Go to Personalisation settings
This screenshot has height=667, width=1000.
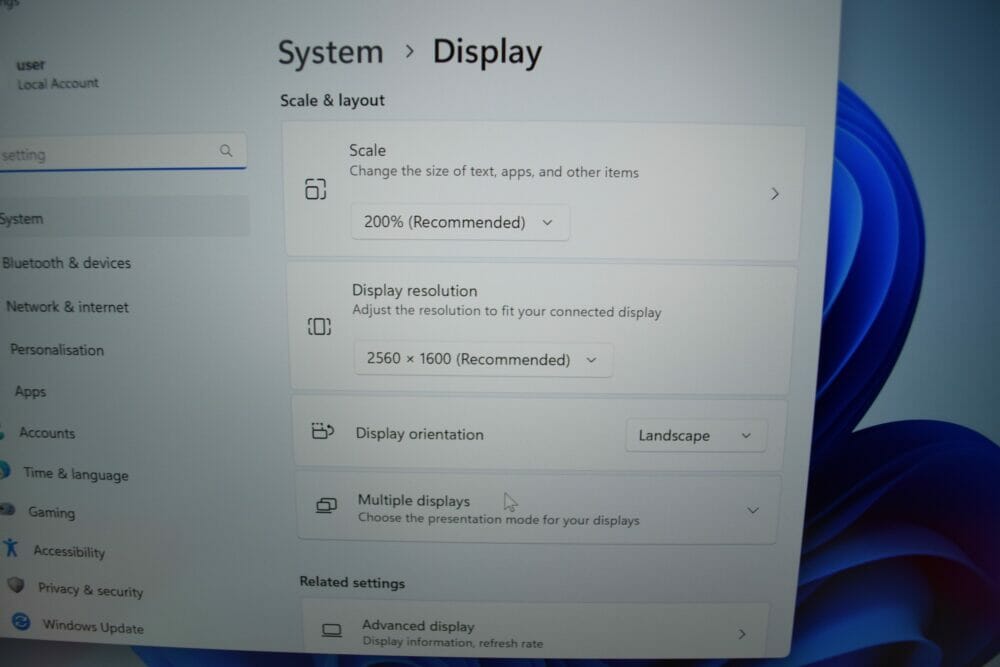click(57, 350)
